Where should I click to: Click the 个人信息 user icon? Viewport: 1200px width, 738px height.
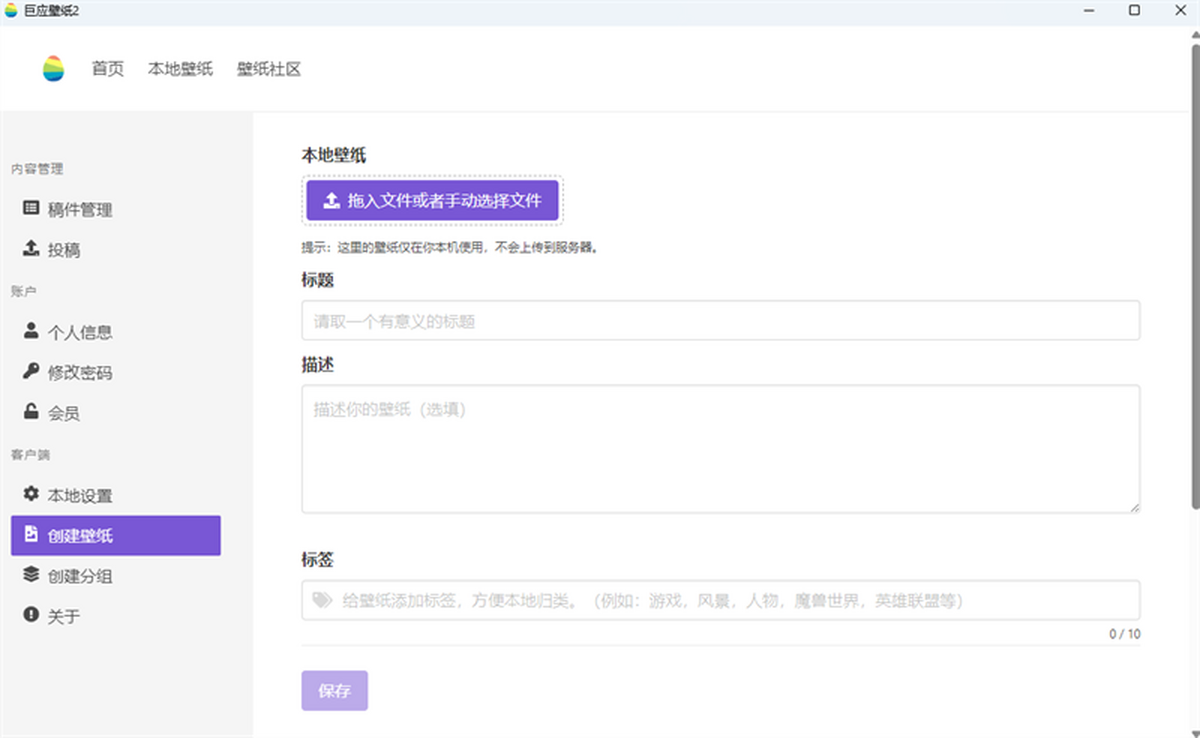[31, 331]
